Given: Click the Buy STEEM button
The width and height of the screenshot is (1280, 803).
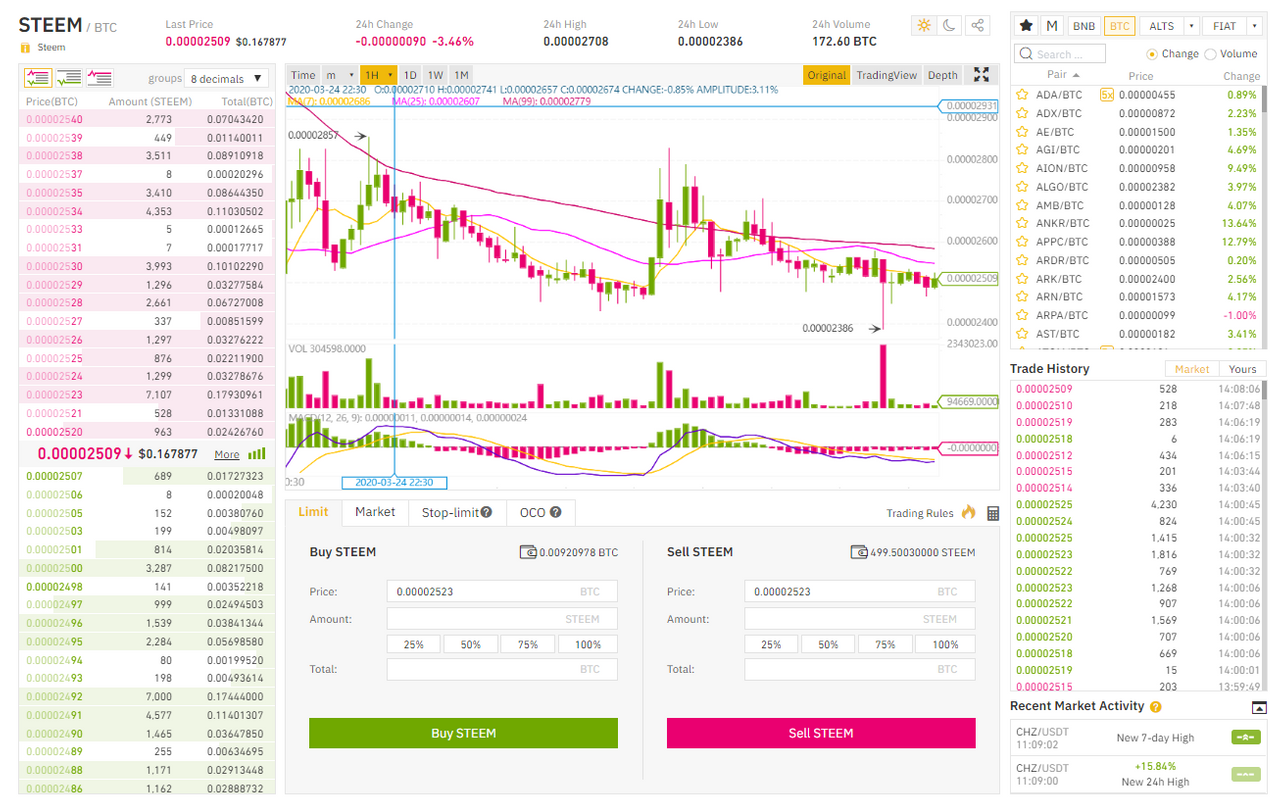Looking at the screenshot, I should tap(463, 733).
